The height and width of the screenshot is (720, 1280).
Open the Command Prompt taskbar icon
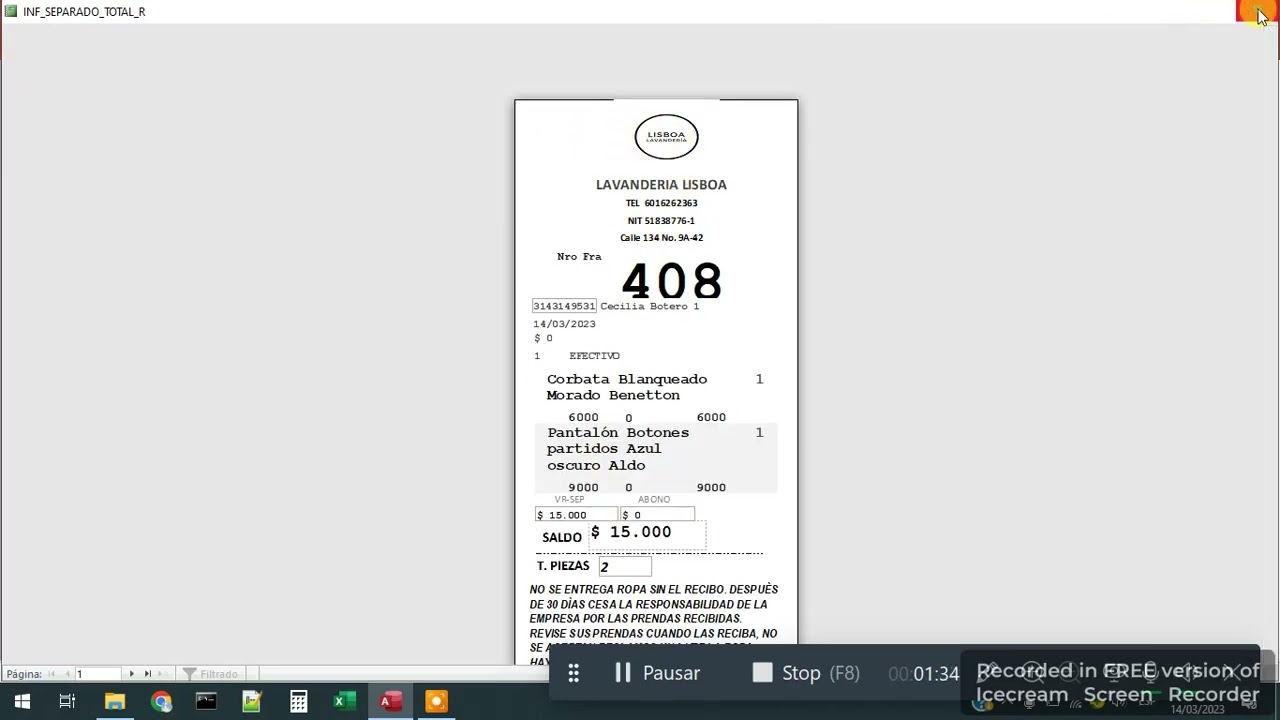[x=206, y=702]
